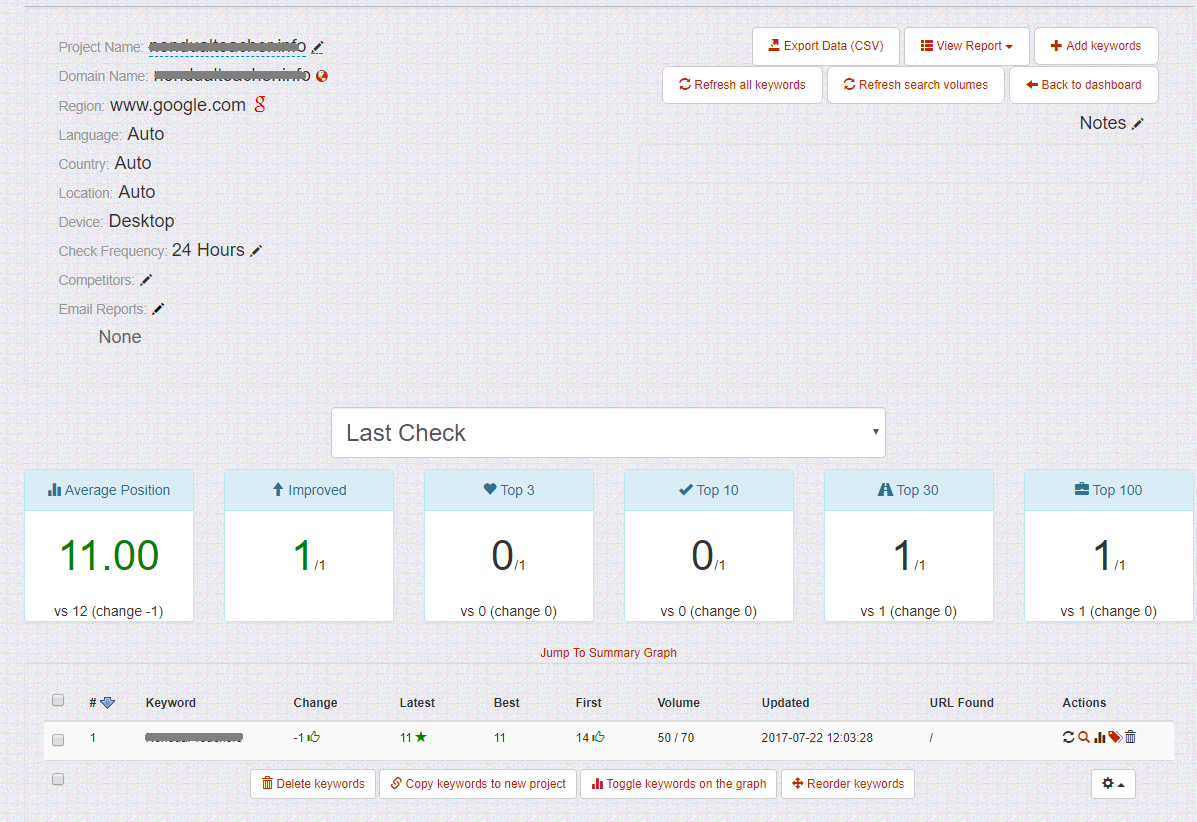Image resolution: width=1197 pixels, height=822 pixels.
Task: Click the red globe icon beside Domain Name
Action: [322, 76]
